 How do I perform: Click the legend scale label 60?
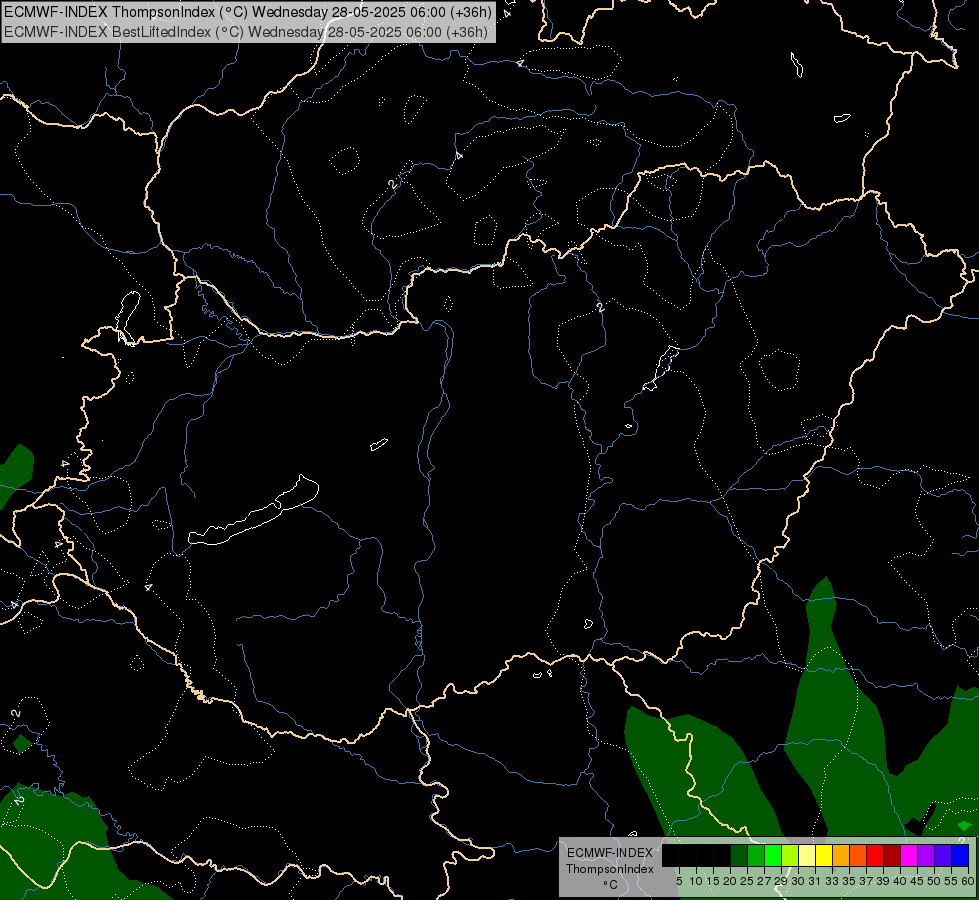[x=967, y=881]
